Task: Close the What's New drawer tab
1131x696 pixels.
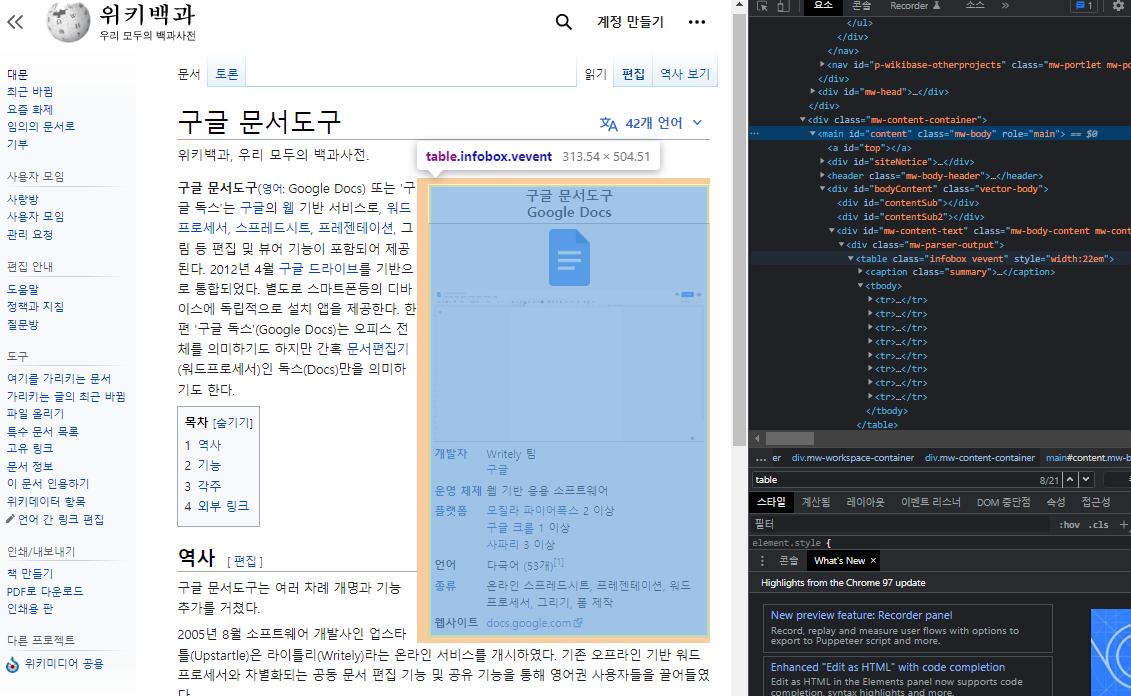Action: click(873, 560)
